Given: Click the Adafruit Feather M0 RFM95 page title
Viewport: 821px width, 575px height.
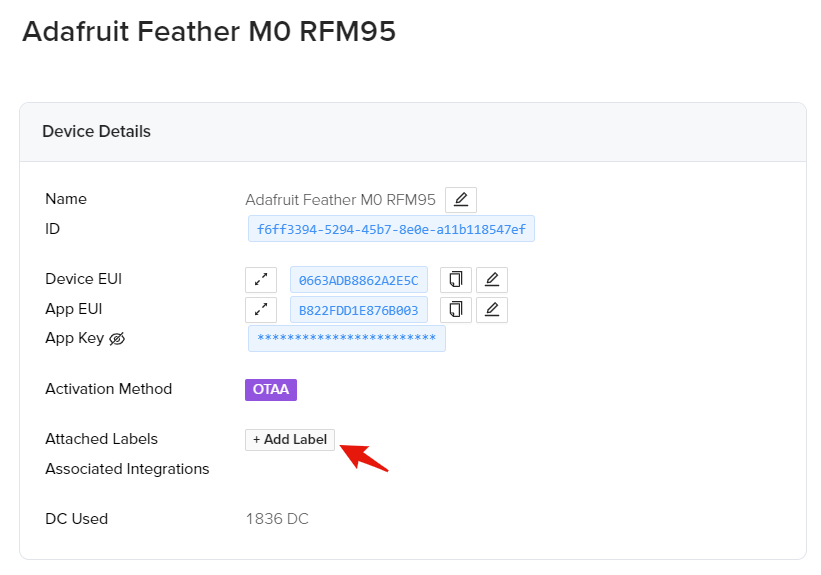Looking at the screenshot, I should coord(209,32).
